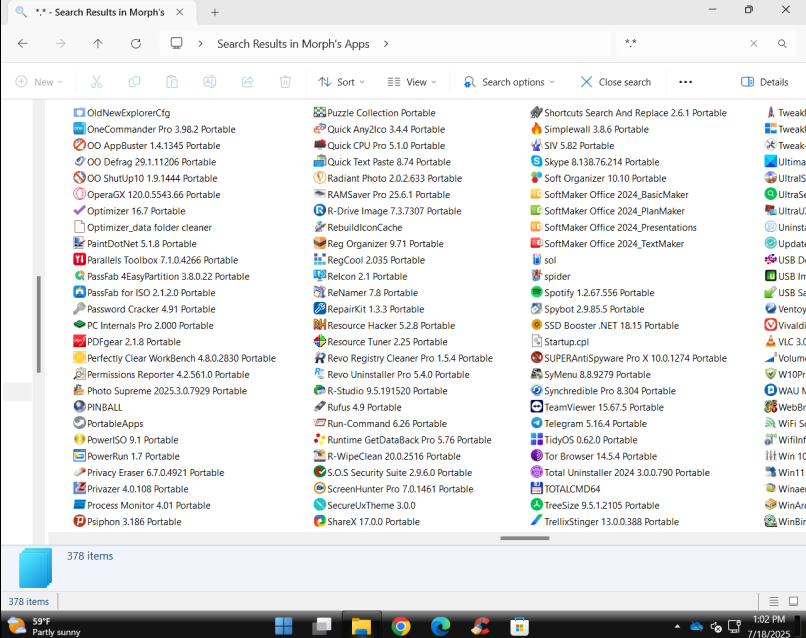The width and height of the screenshot is (806, 638).
Task: Click the PowerISO 9.1 Portable disc icon
Action: (79, 440)
